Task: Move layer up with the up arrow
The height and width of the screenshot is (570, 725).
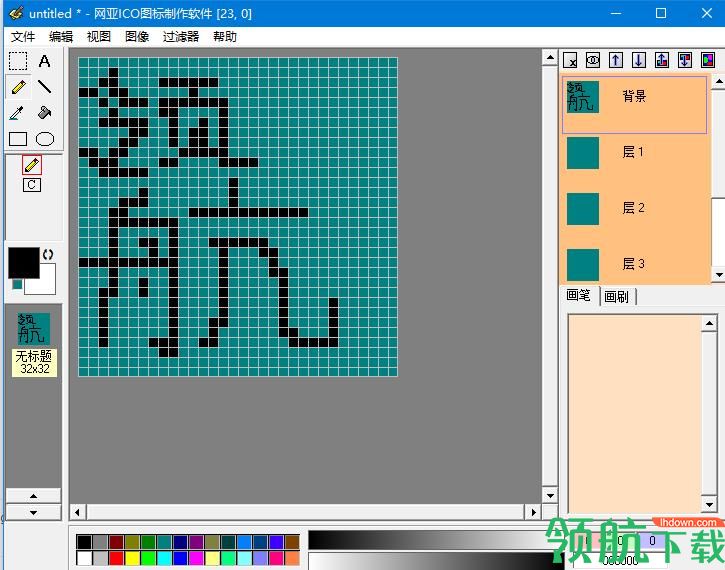Action: pyautogui.click(x=615, y=60)
